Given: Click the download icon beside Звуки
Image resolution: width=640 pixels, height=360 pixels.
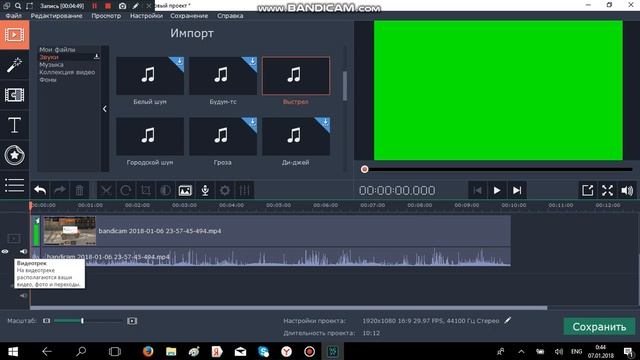Looking at the screenshot, I should click(x=96, y=57).
